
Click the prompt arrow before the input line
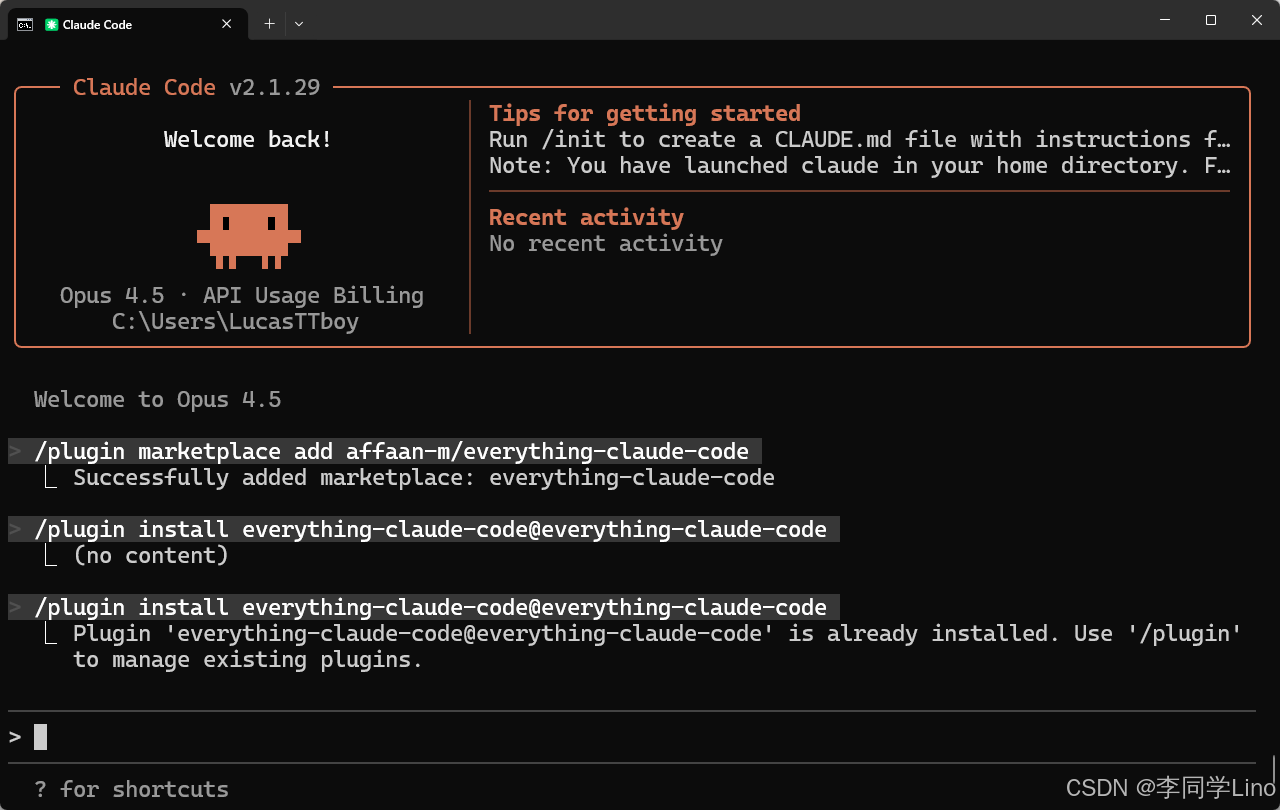pos(14,735)
